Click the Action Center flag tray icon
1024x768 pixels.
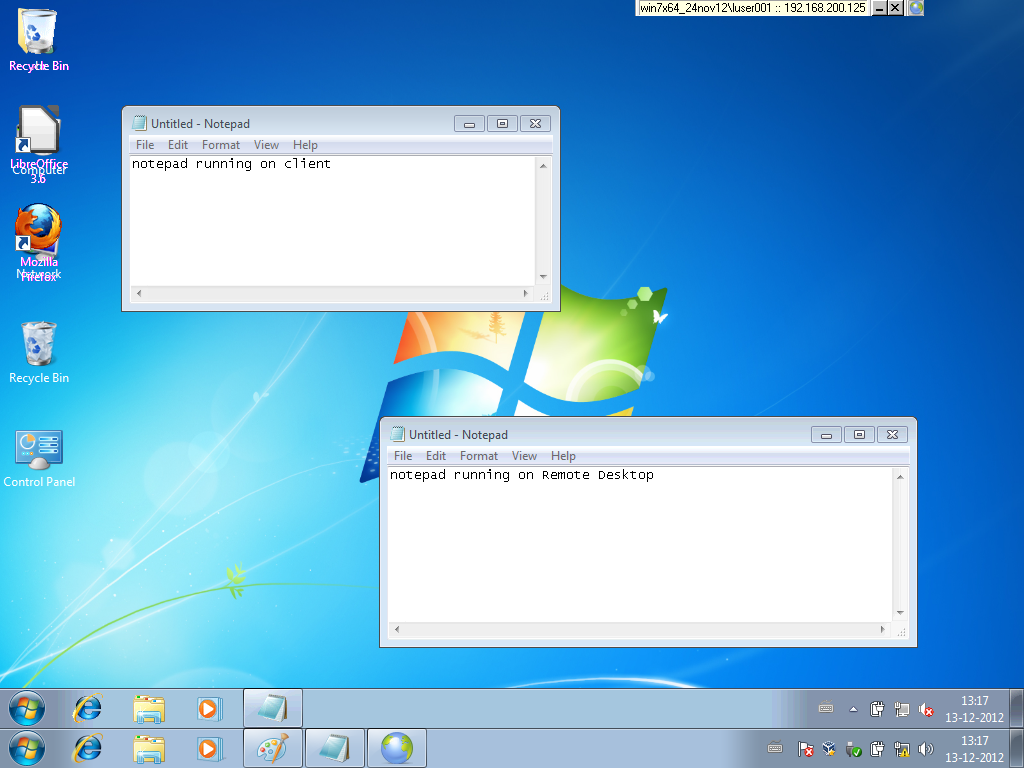point(805,748)
